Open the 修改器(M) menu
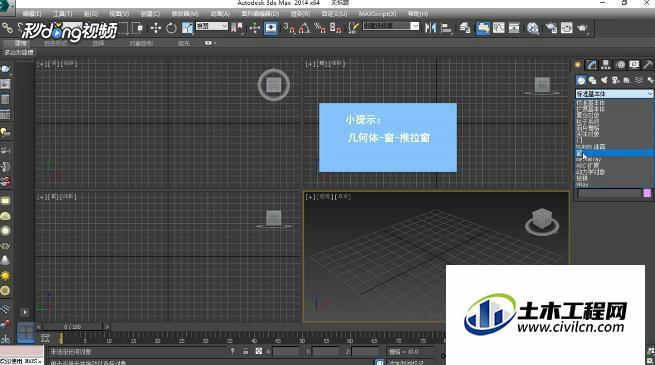The width and height of the screenshot is (655, 365). pyautogui.click(x=185, y=14)
